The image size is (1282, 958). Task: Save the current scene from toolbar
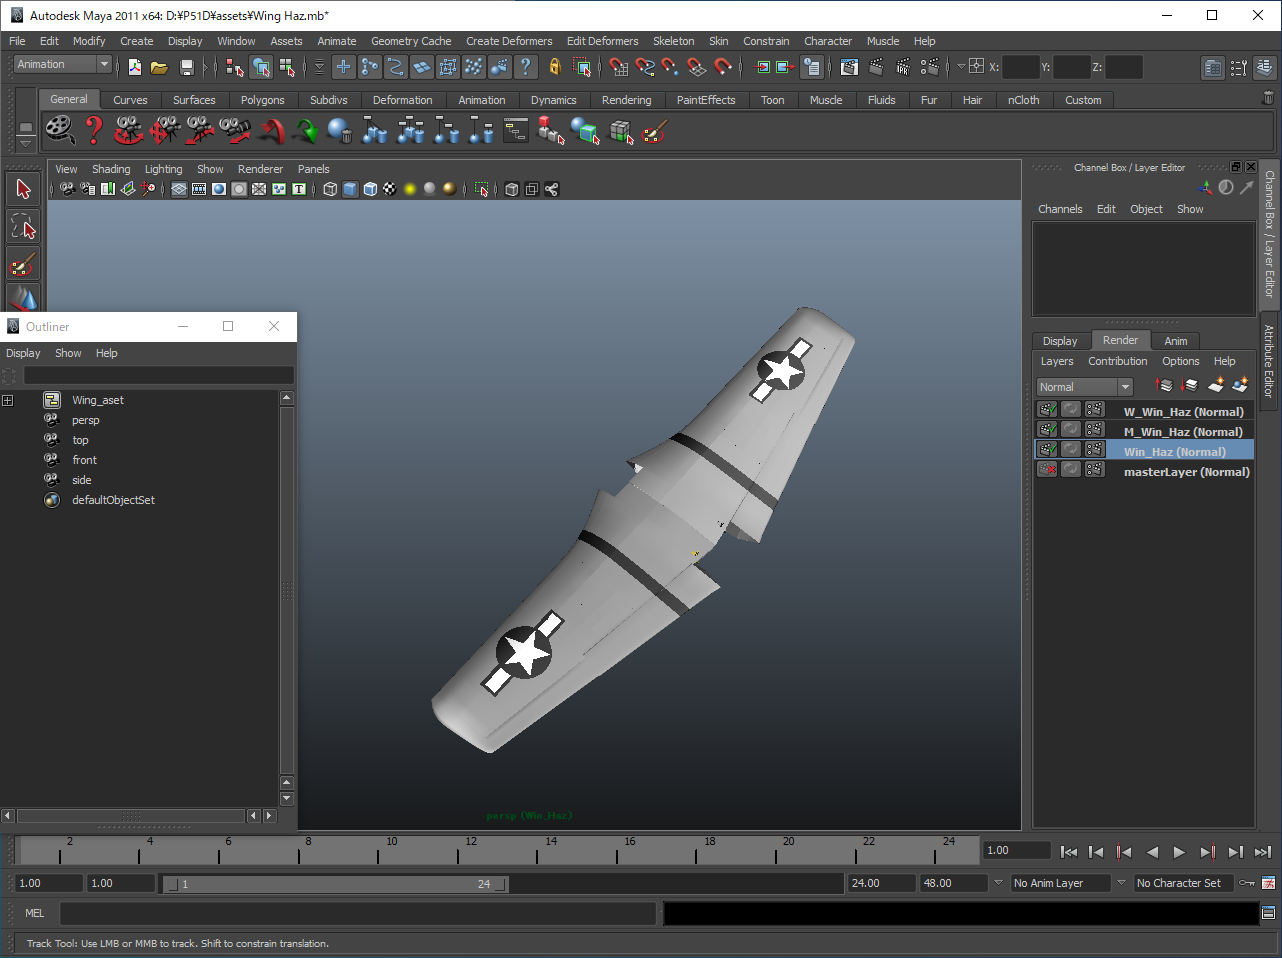tap(186, 67)
